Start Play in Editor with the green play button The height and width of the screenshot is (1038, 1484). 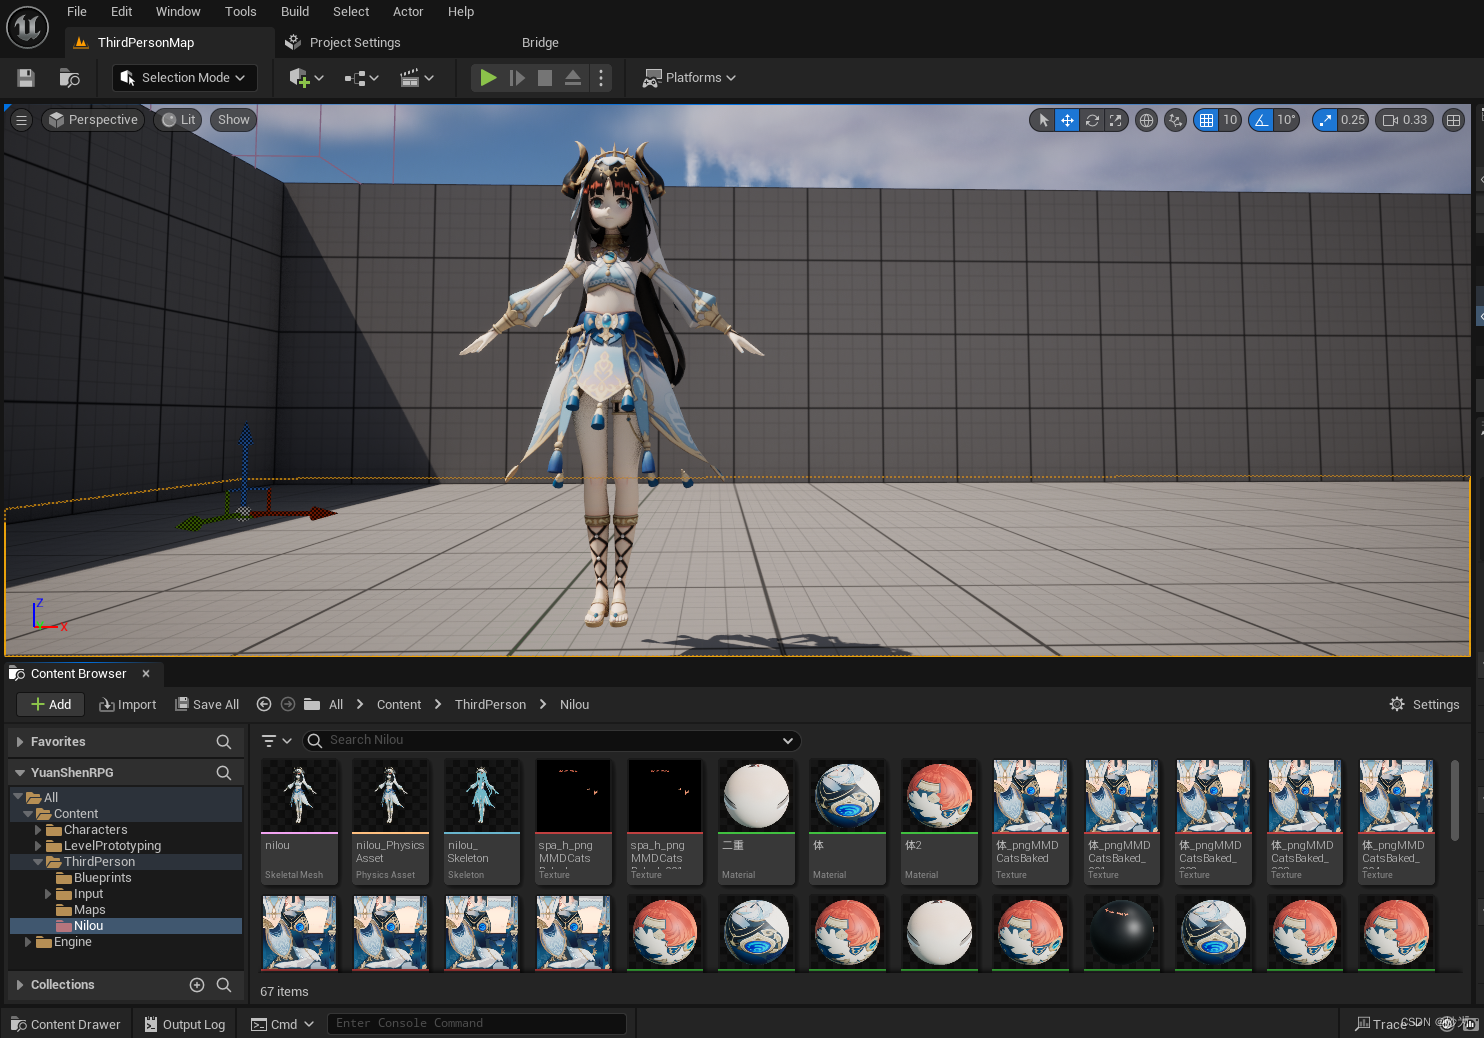pos(488,78)
